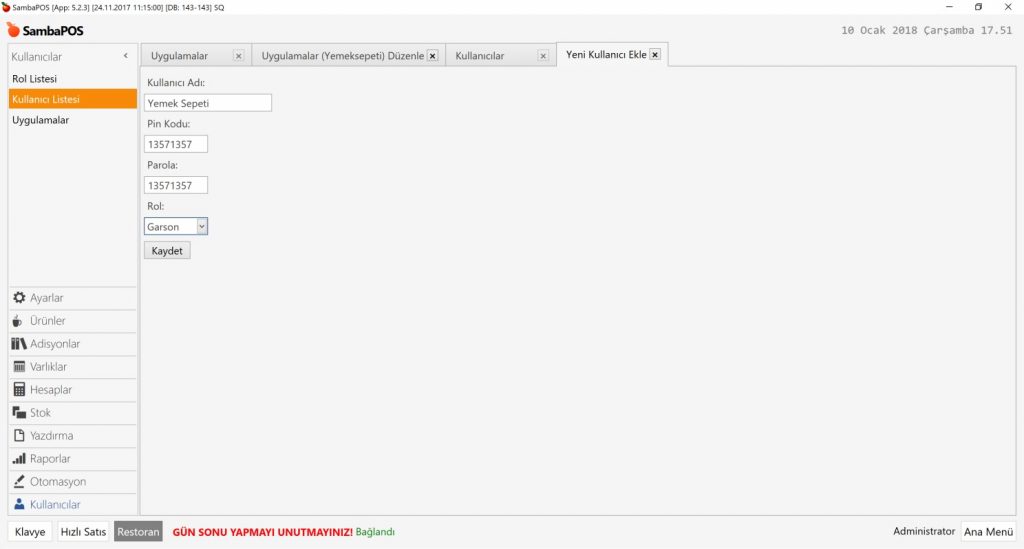This screenshot has height=549, width=1024.
Task: Close the Yeni Kullanıcı Ekle tab
Action: click(x=655, y=55)
